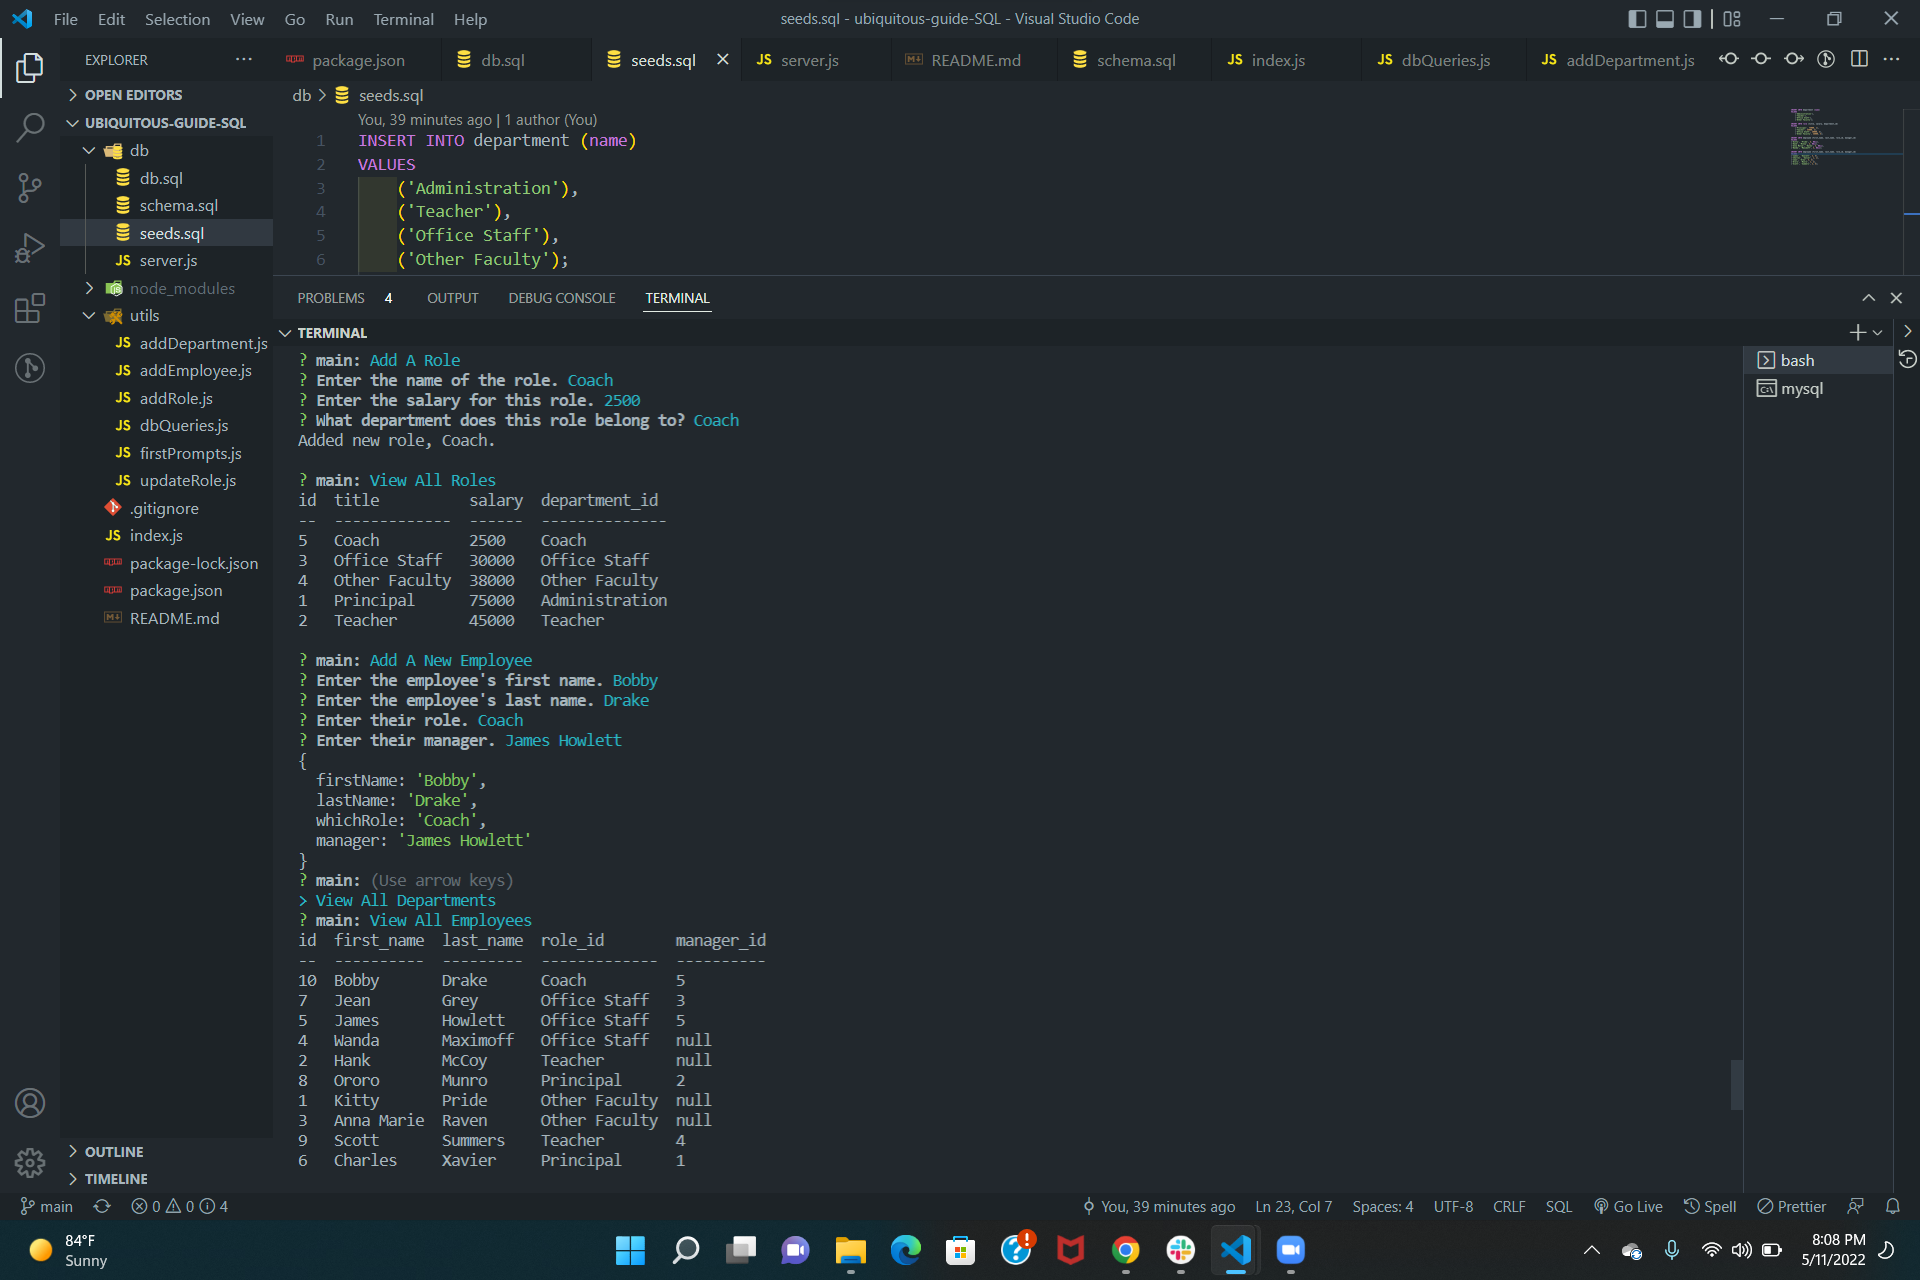This screenshot has height=1280, width=1920.
Task: Open the Extensions view
Action: (30, 308)
